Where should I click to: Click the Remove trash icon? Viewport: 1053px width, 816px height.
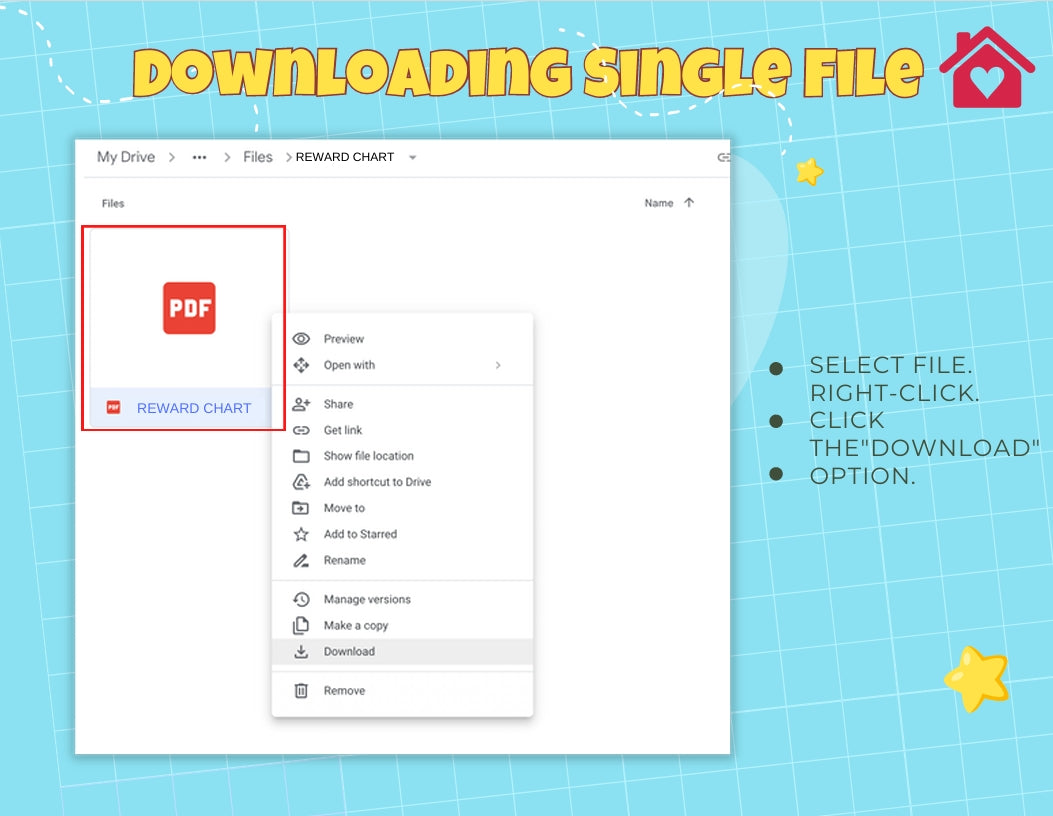[x=301, y=690]
